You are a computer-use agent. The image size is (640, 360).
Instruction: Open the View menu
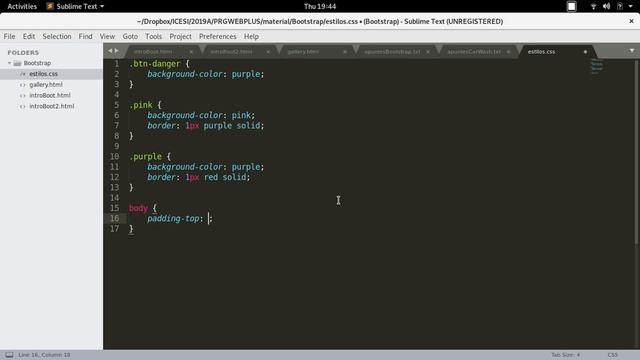pyautogui.click(x=107, y=36)
